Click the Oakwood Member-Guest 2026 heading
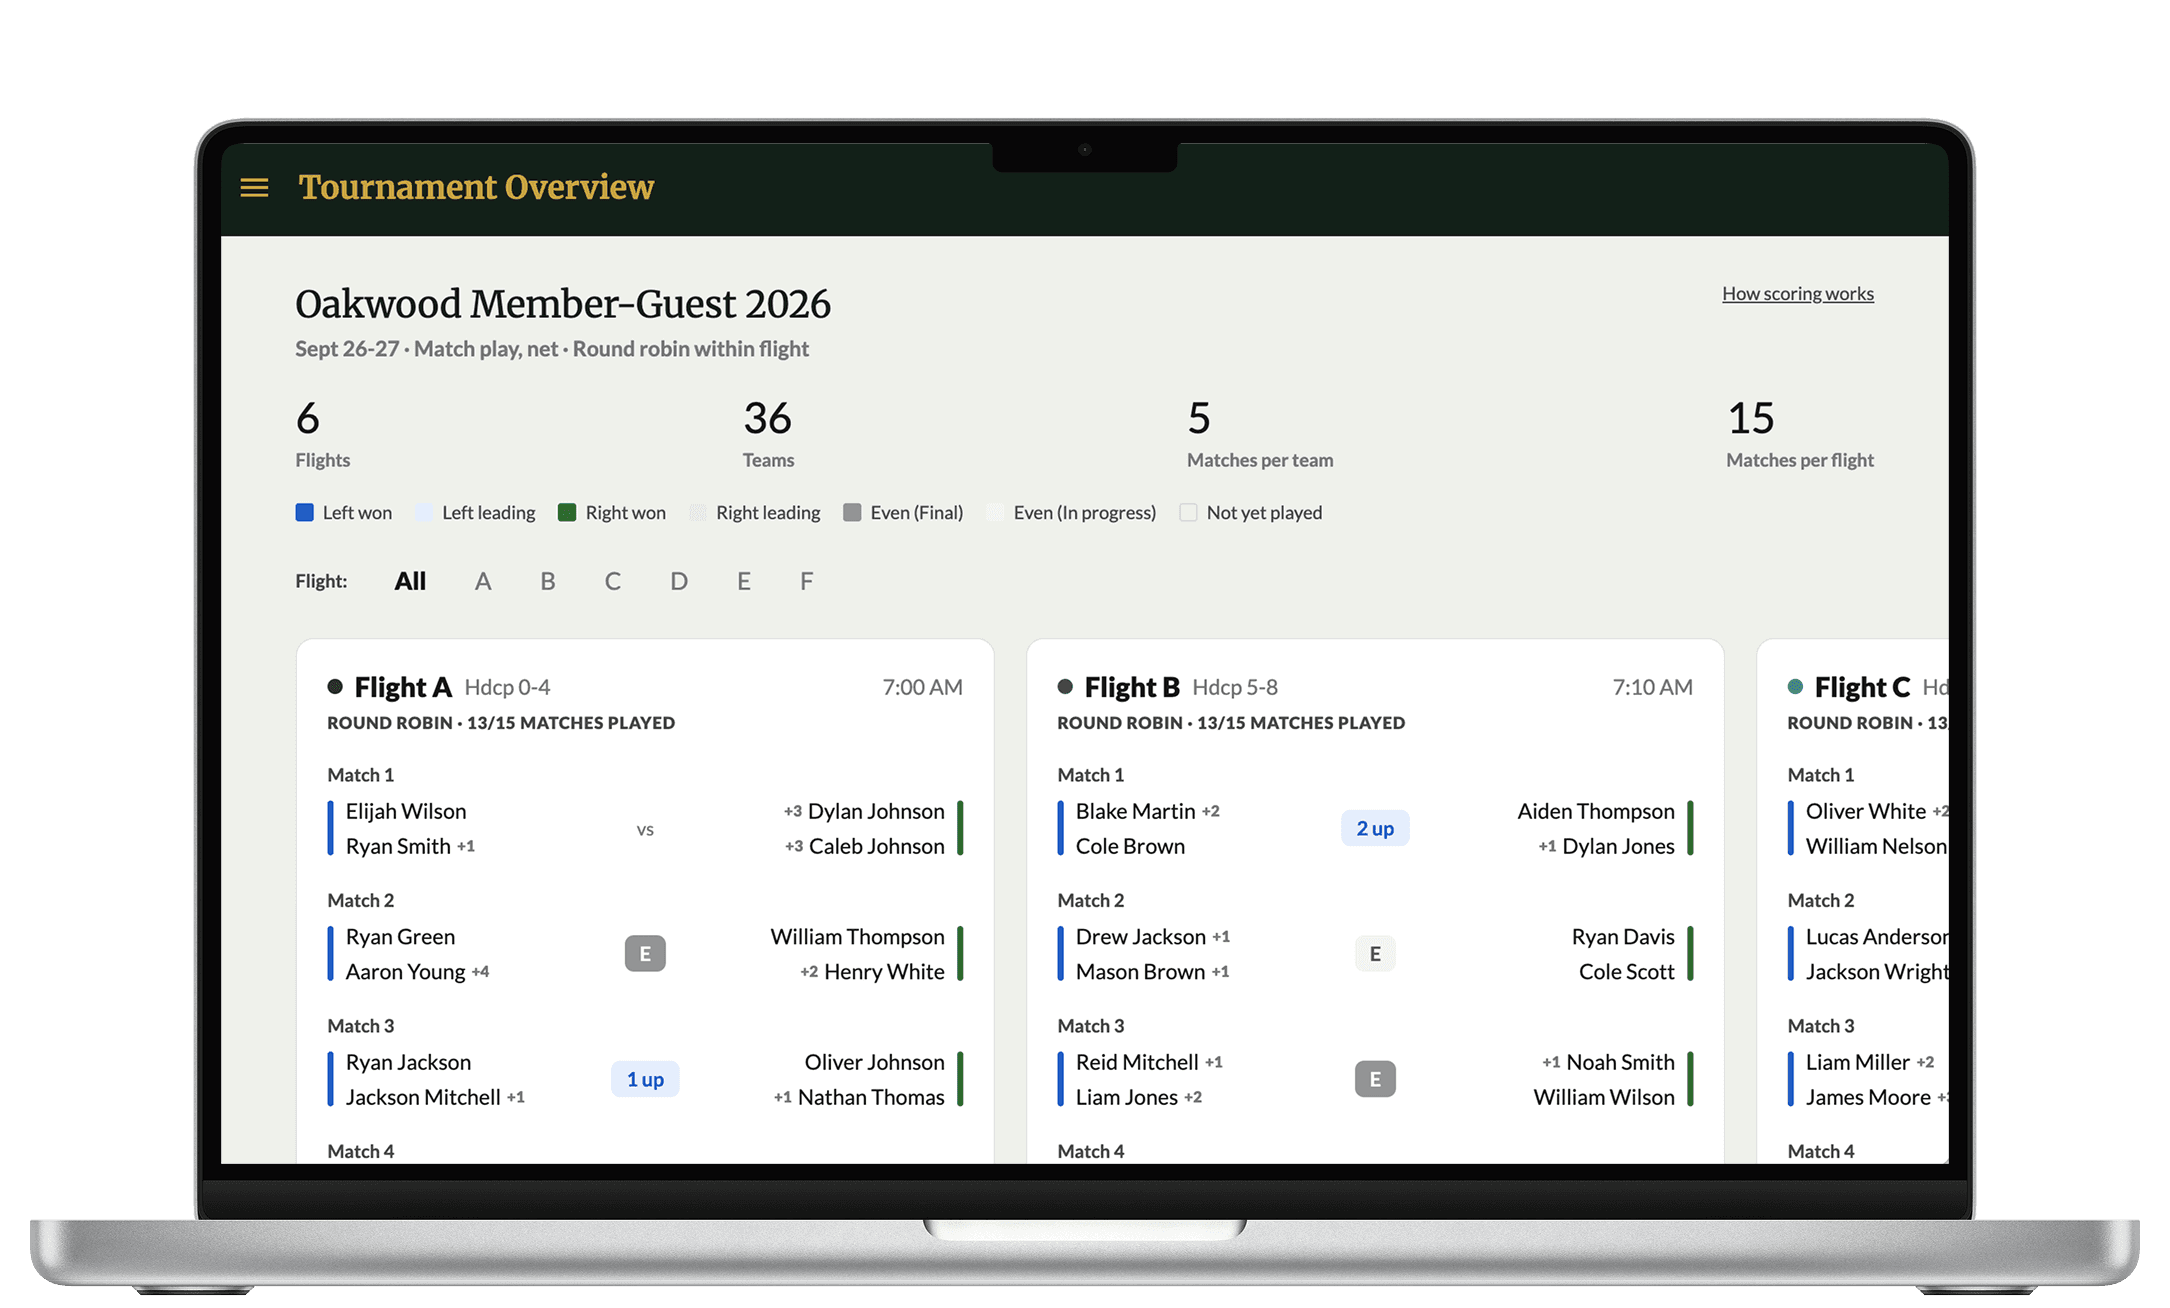2170x1308 pixels. coord(563,304)
